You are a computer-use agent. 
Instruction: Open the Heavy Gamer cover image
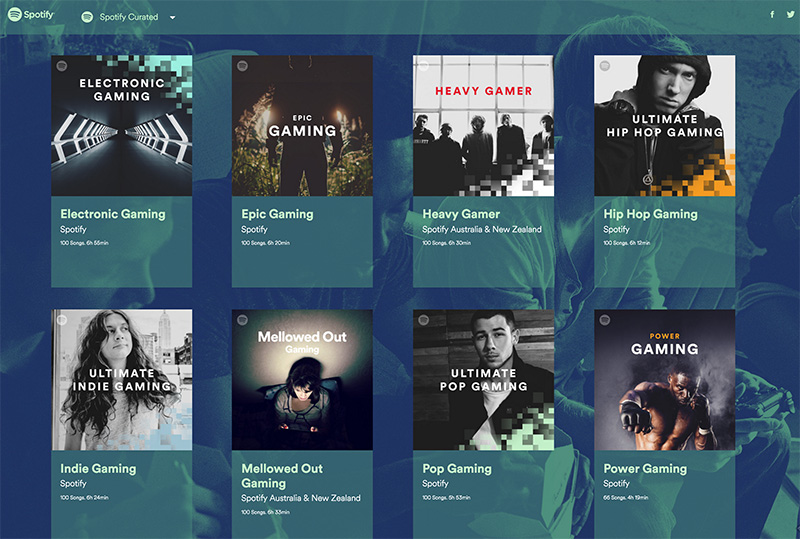[x=483, y=126]
